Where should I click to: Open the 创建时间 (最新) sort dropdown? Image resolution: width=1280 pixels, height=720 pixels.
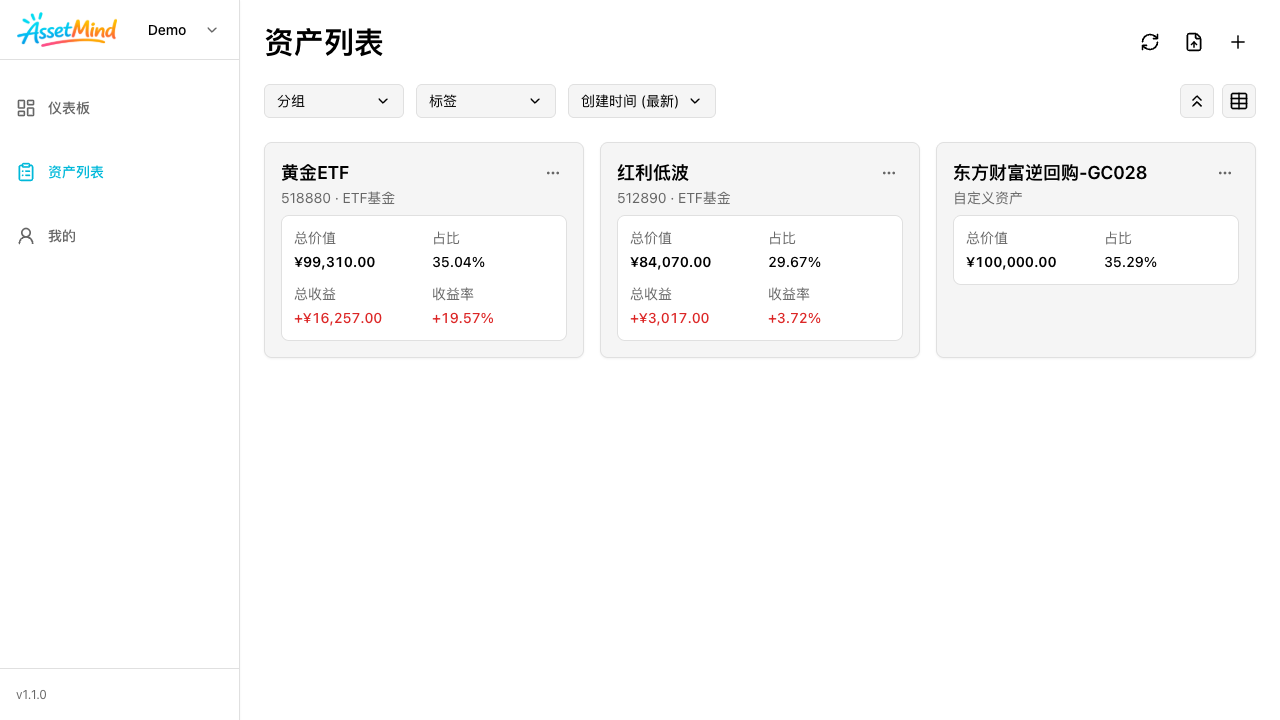pyautogui.click(x=642, y=101)
